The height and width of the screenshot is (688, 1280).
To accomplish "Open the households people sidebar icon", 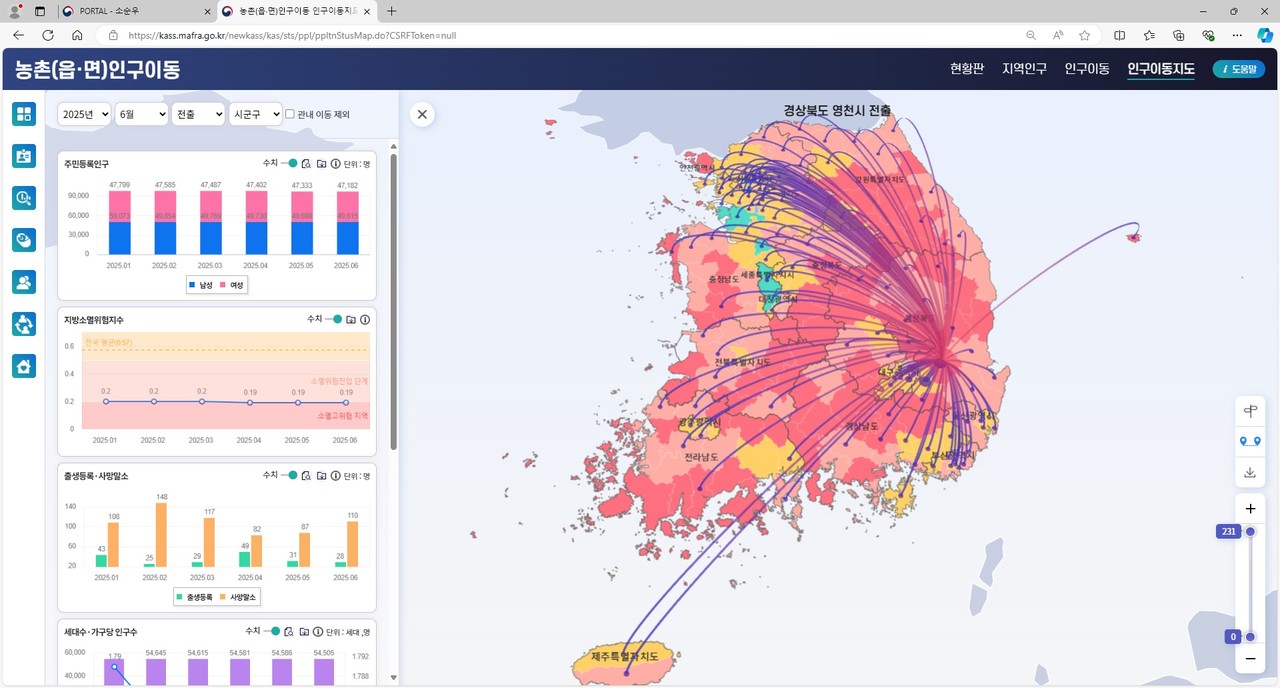I will pyautogui.click(x=24, y=282).
